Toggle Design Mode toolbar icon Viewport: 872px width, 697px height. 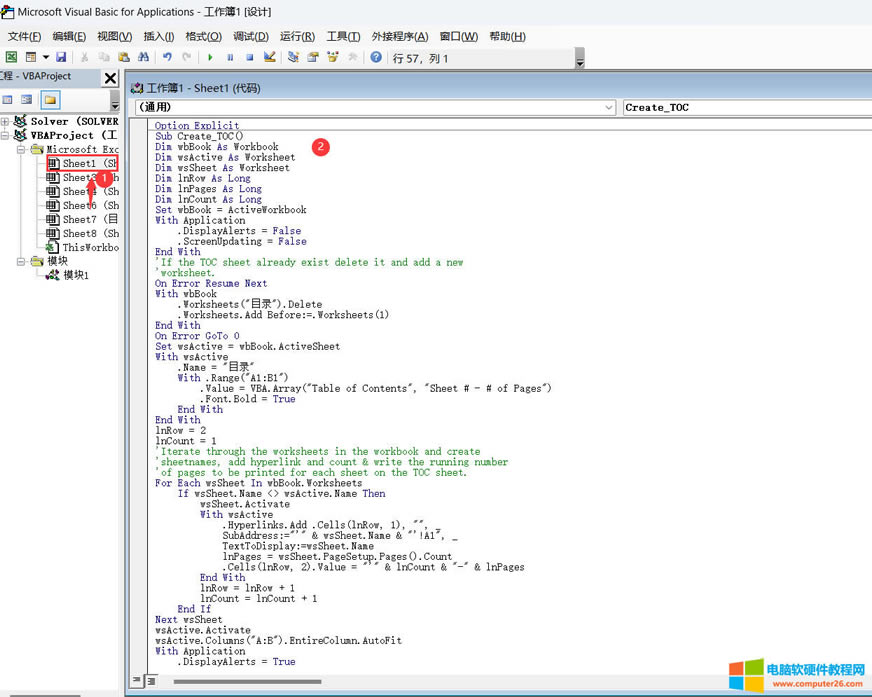270,58
